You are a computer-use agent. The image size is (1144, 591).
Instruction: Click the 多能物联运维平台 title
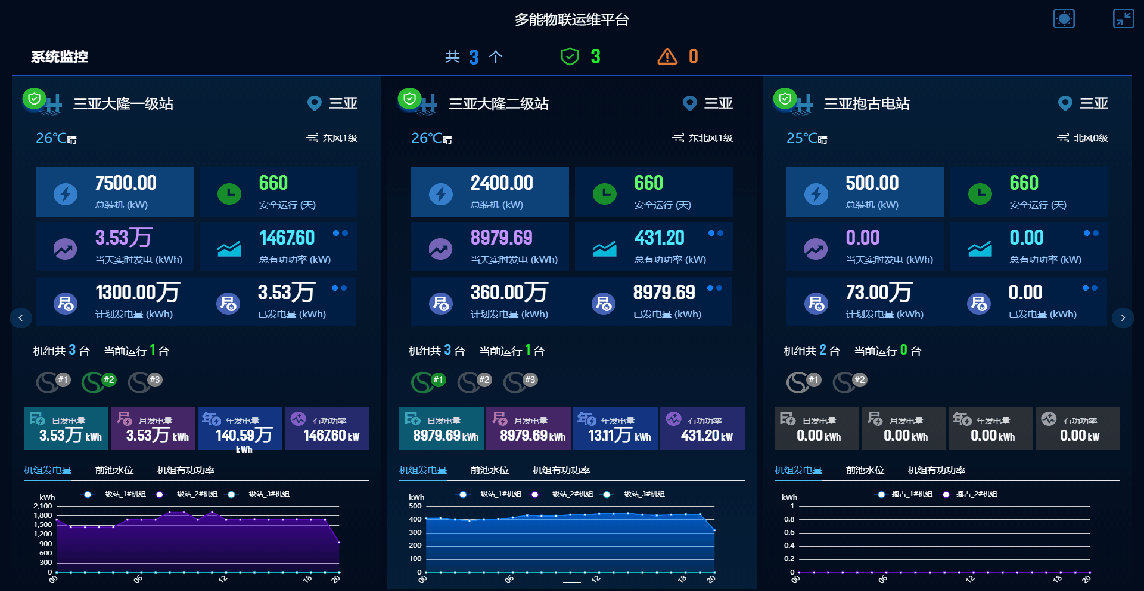(572, 20)
